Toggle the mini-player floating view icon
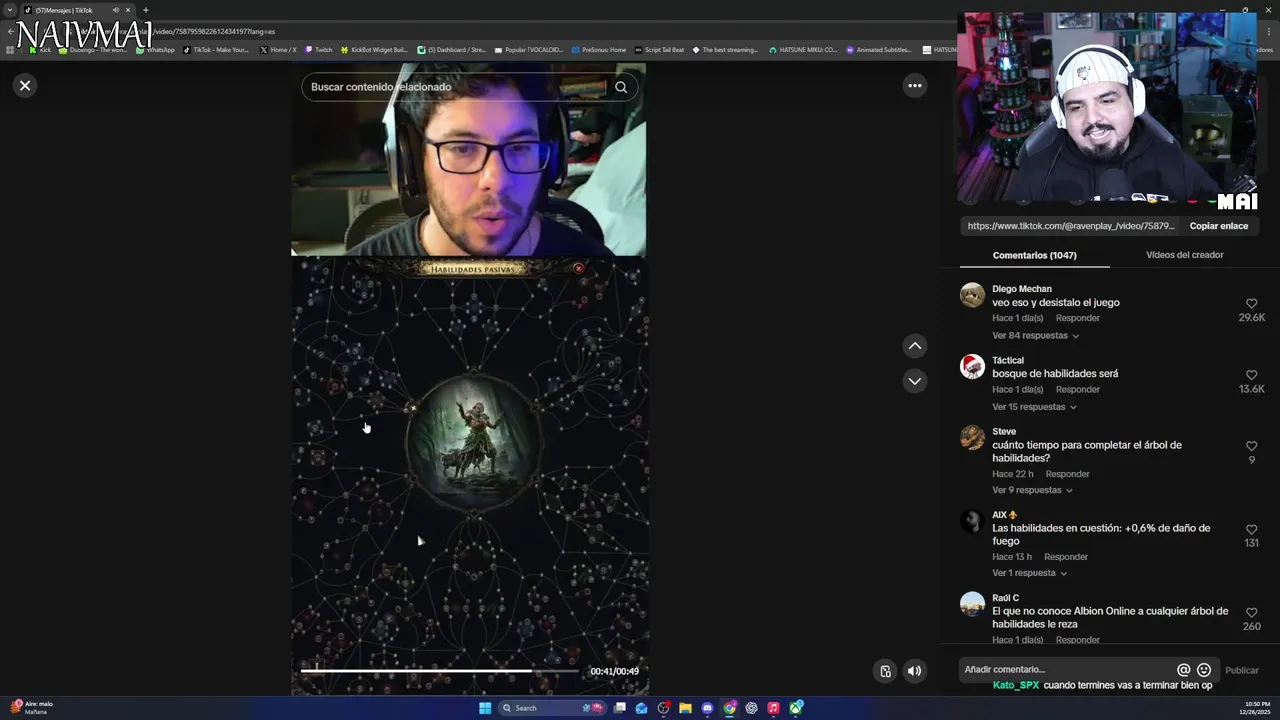 pyautogui.click(x=885, y=671)
